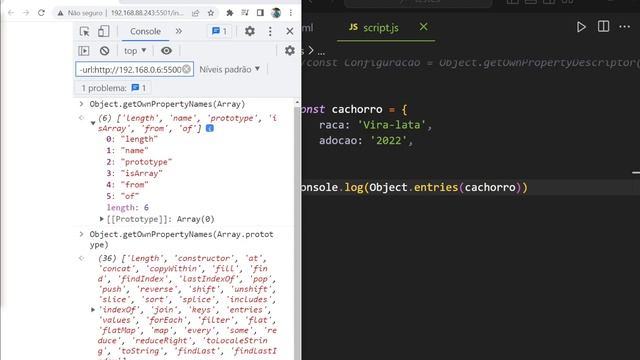Screen dimensions: 640x360
Task: Show more DevTools tabs chevron
Action: [x=179, y=31]
